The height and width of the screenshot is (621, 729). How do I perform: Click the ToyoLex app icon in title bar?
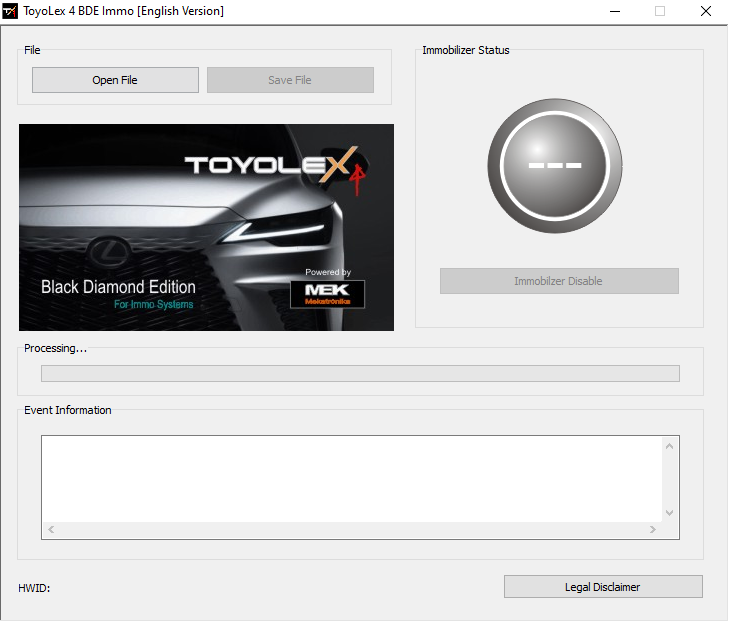click(x=11, y=11)
